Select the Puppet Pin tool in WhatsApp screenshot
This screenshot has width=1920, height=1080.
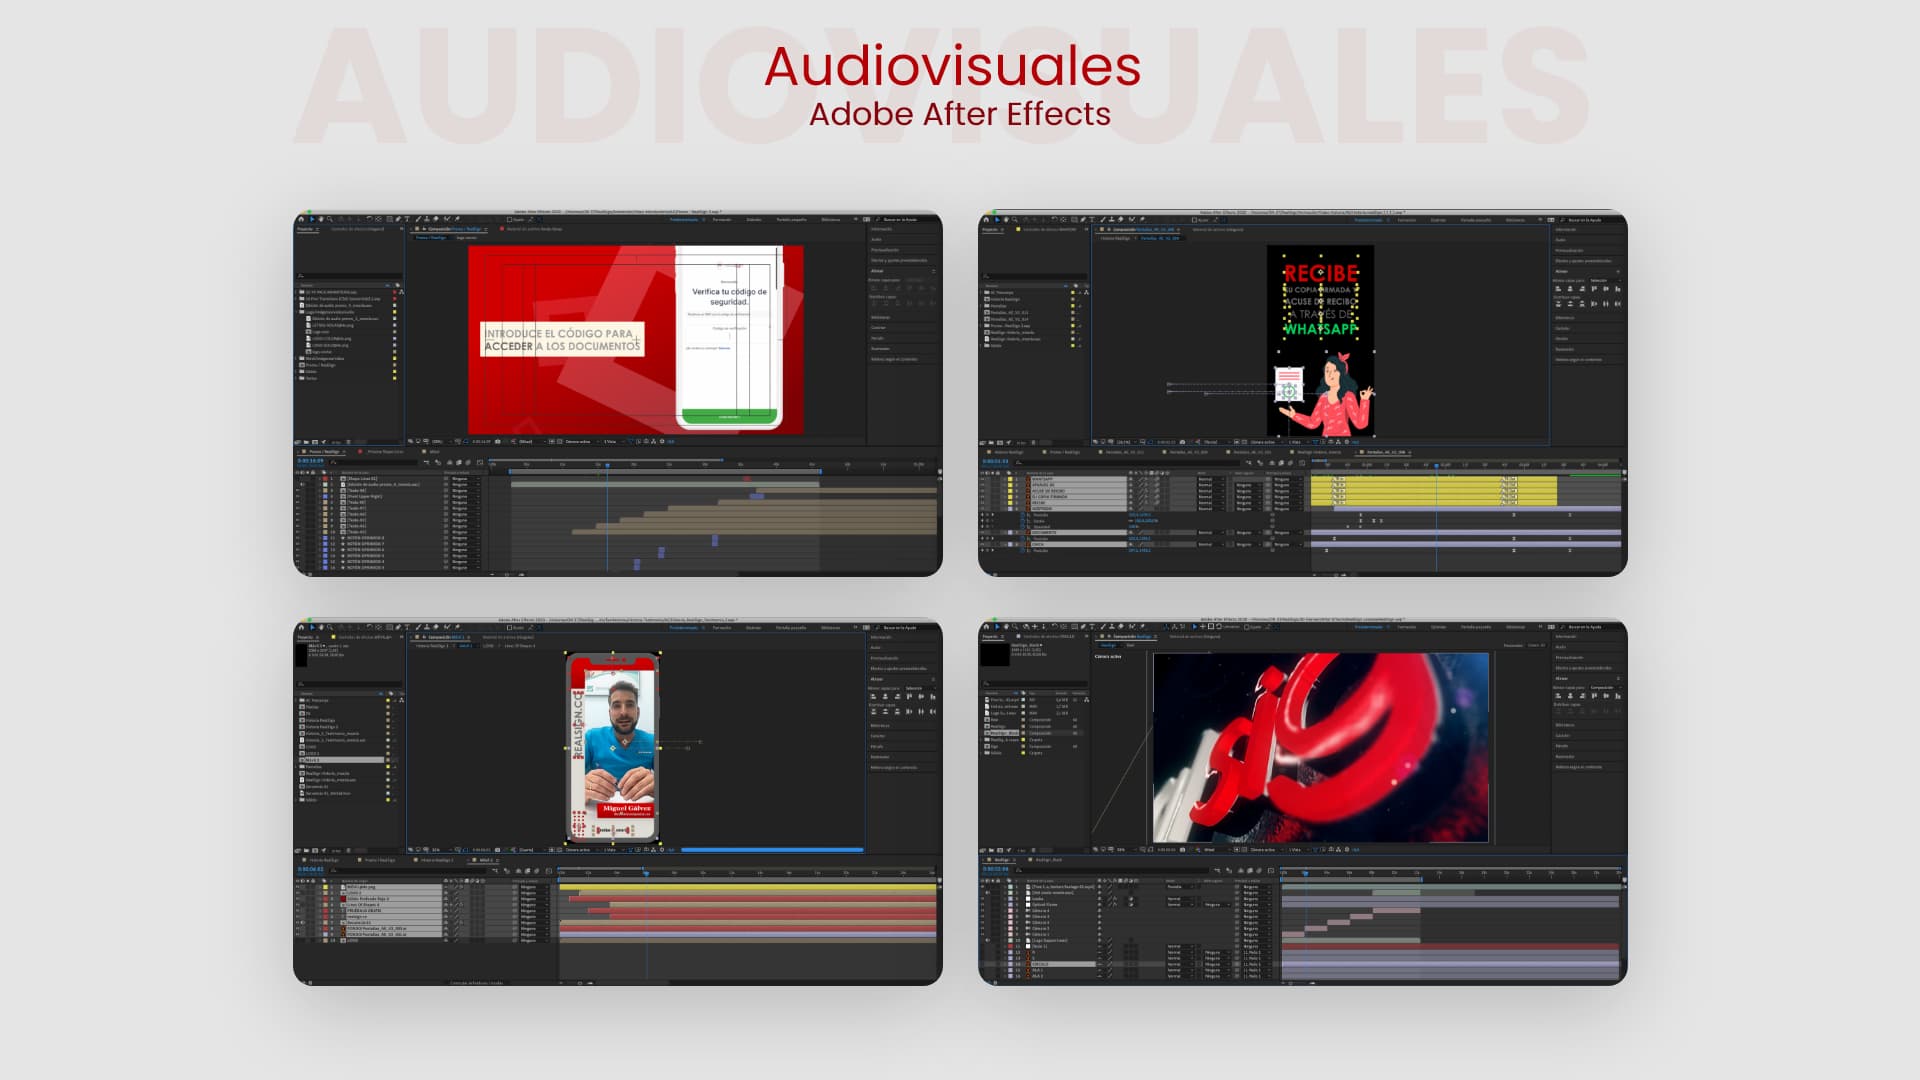pyautogui.click(x=1142, y=220)
